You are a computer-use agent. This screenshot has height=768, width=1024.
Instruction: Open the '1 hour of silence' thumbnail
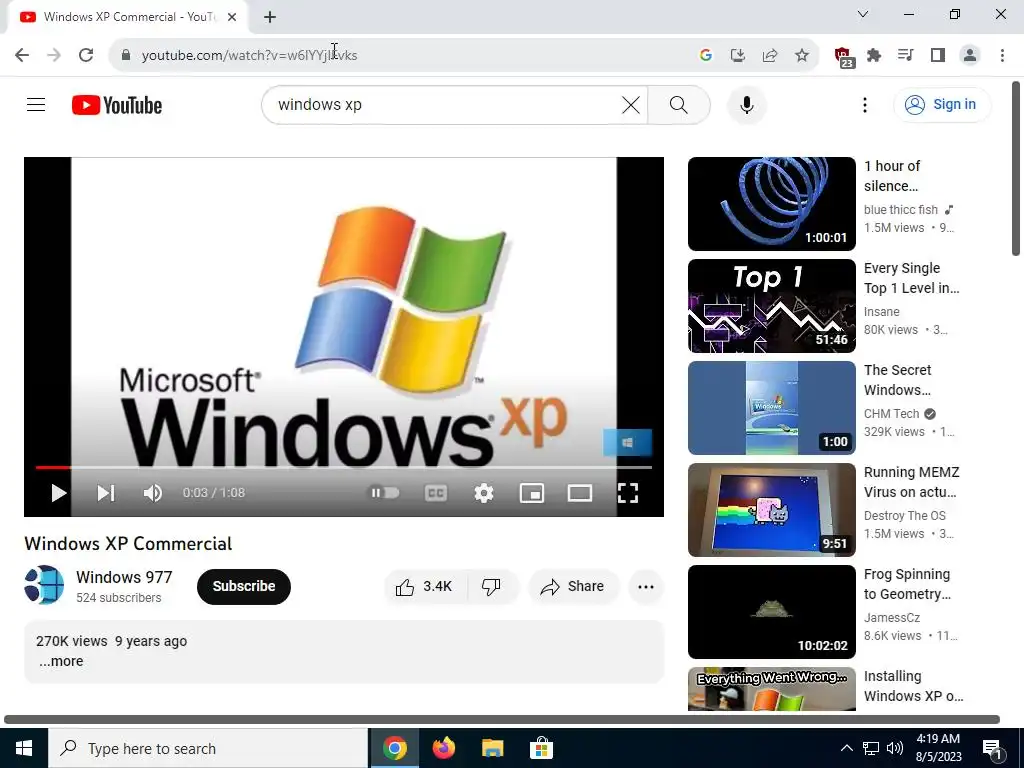pos(771,204)
